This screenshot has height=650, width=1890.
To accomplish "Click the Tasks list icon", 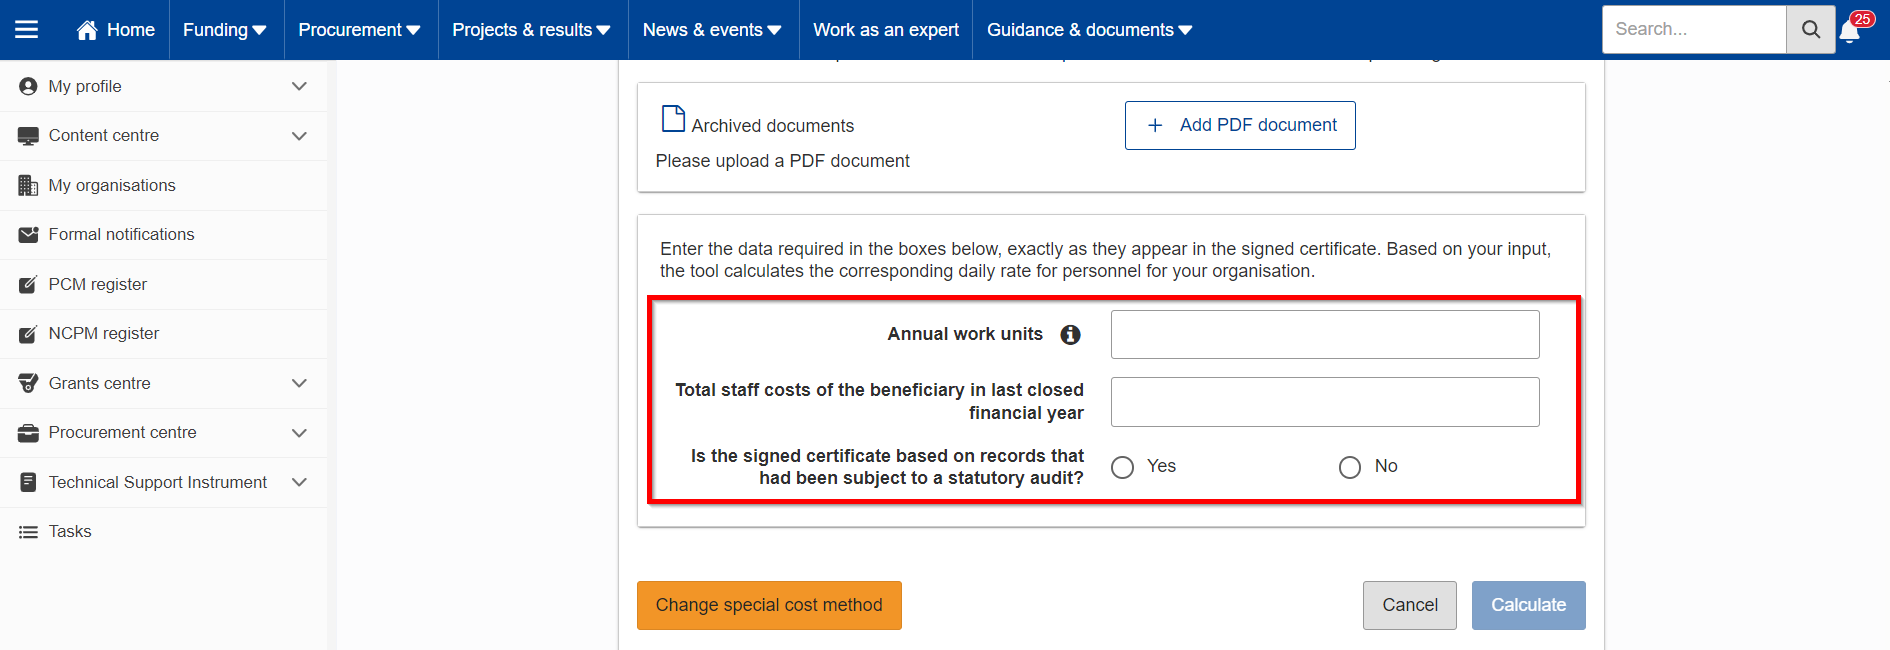I will click(x=28, y=532).
